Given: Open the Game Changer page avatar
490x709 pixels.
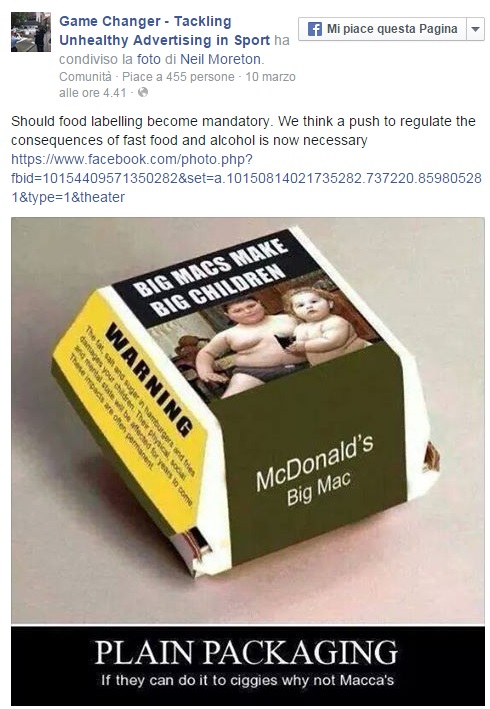Looking at the screenshot, I should [31, 32].
